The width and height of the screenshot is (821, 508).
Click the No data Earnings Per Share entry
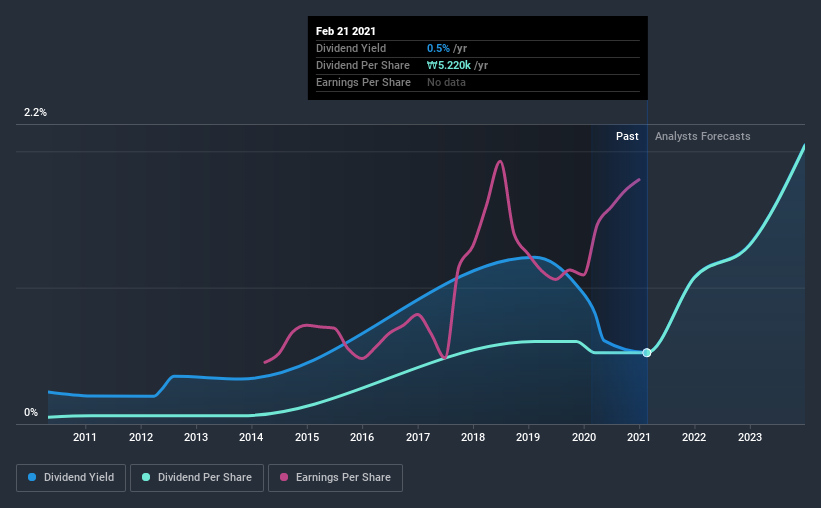[x=446, y=82]
